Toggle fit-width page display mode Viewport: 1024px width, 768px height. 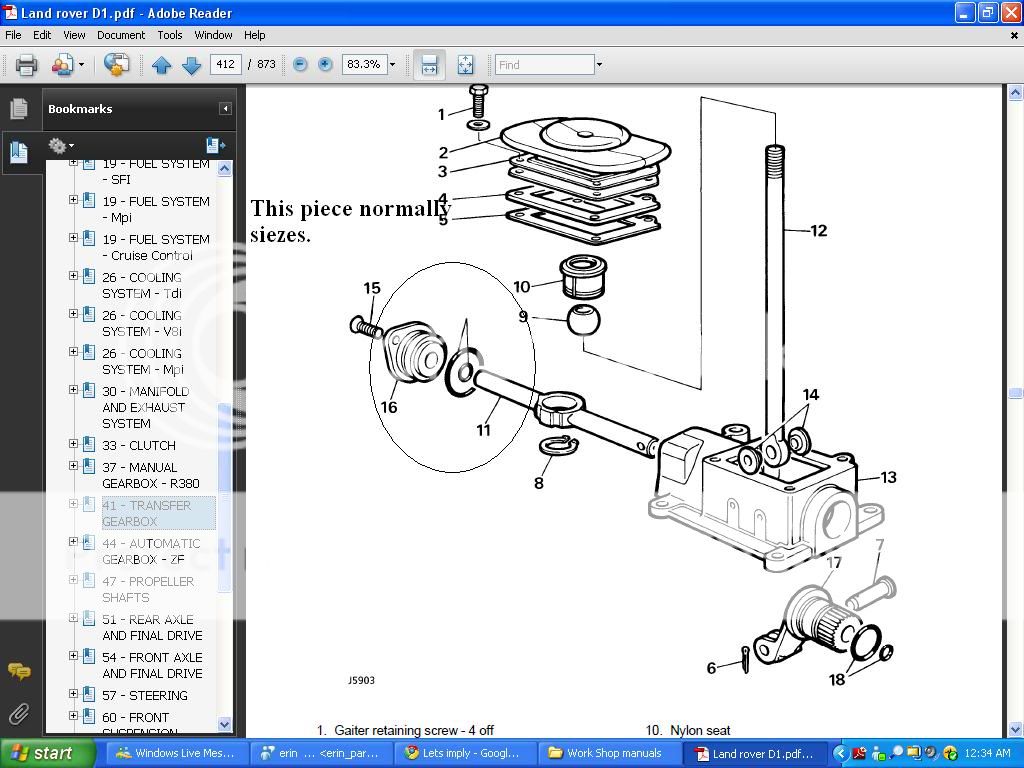[x=428, y=64]
